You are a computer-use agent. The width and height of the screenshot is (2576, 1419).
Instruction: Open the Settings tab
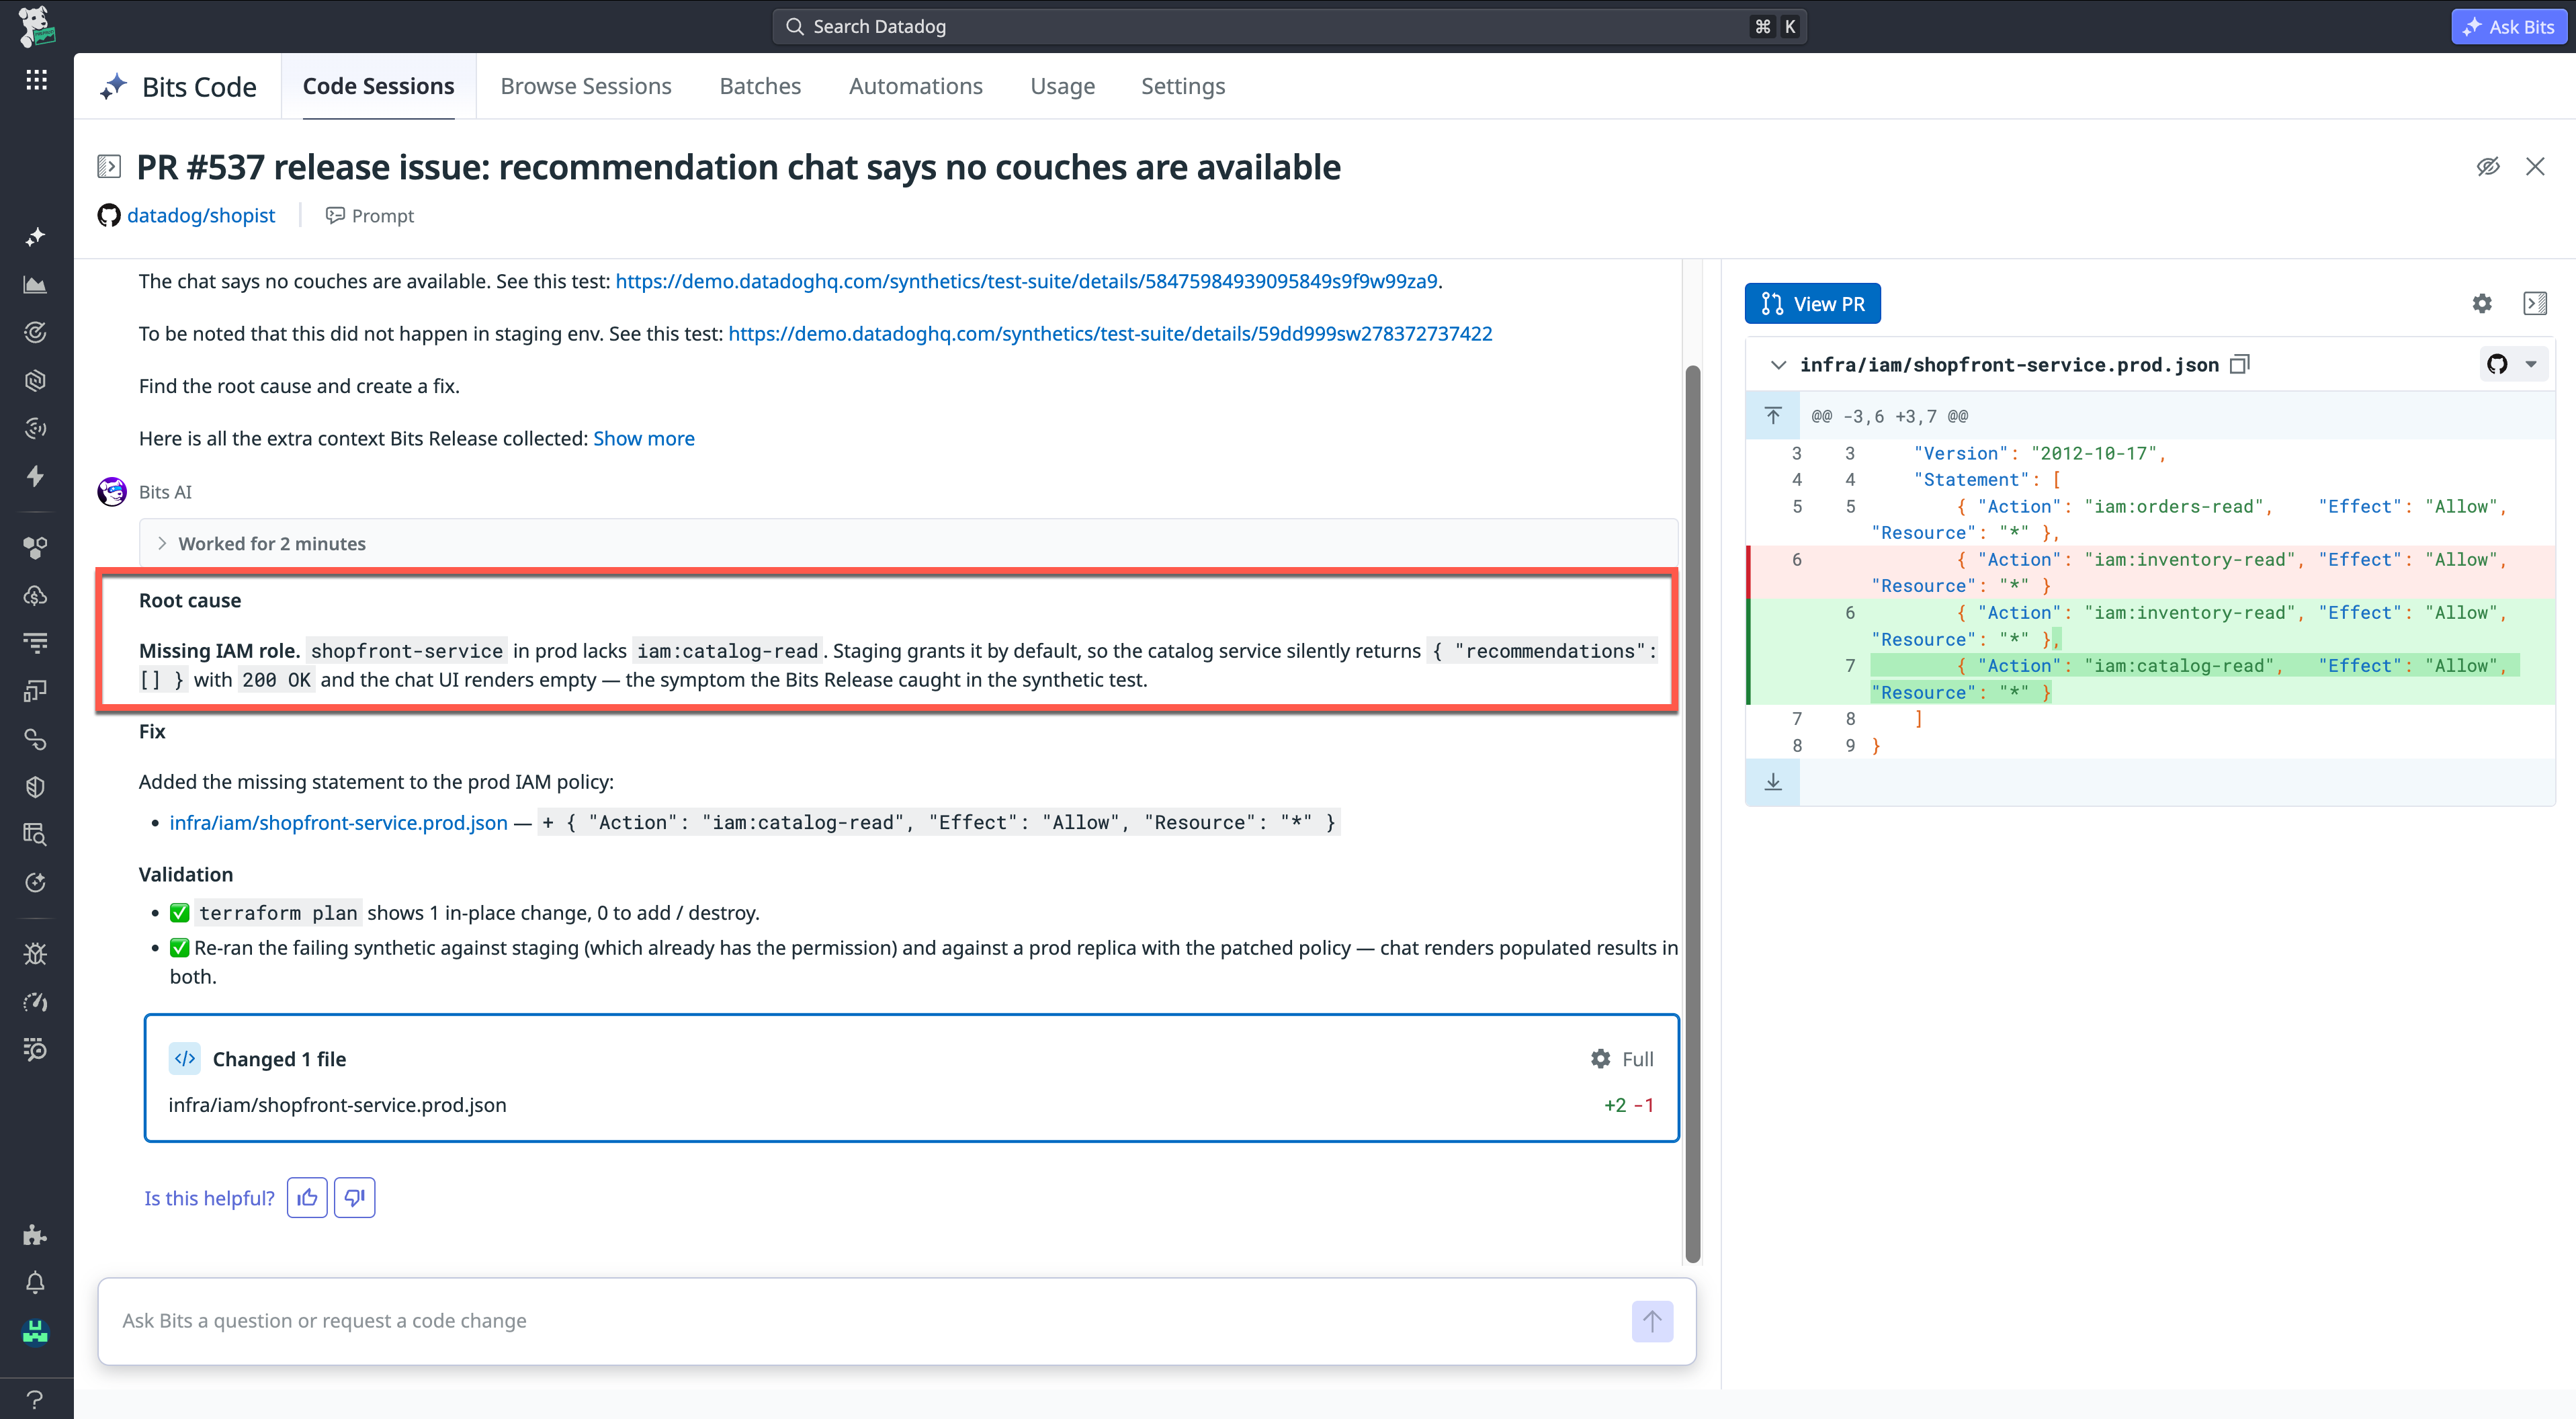(1183, 86)
